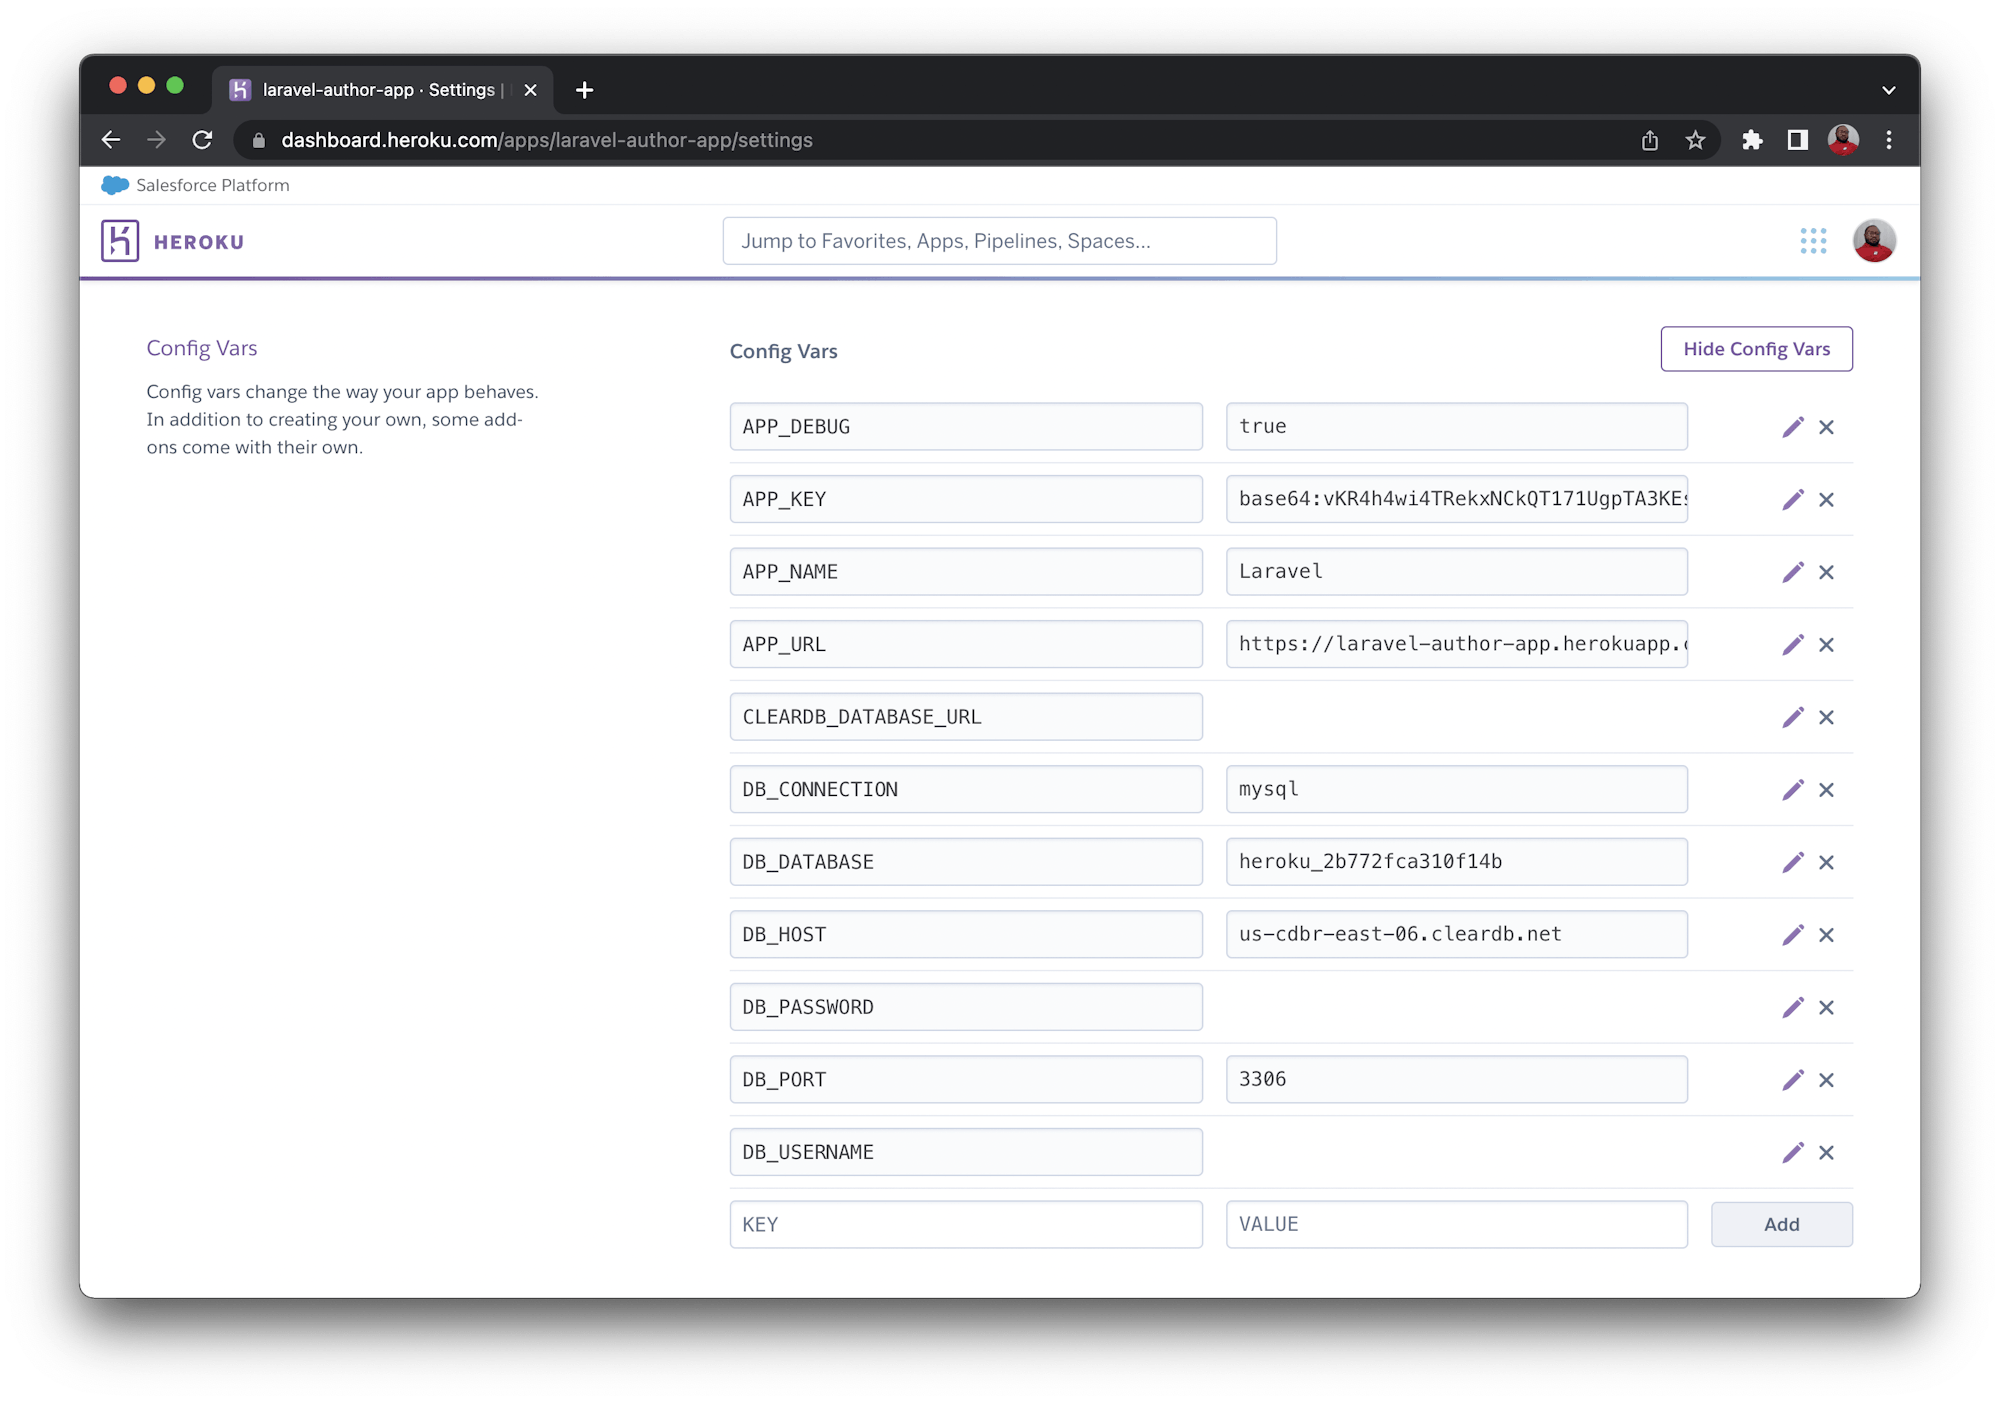Expand the chevron at top-right of window
This screenshot has width=2000, height=1403.
click(1889, 90)
